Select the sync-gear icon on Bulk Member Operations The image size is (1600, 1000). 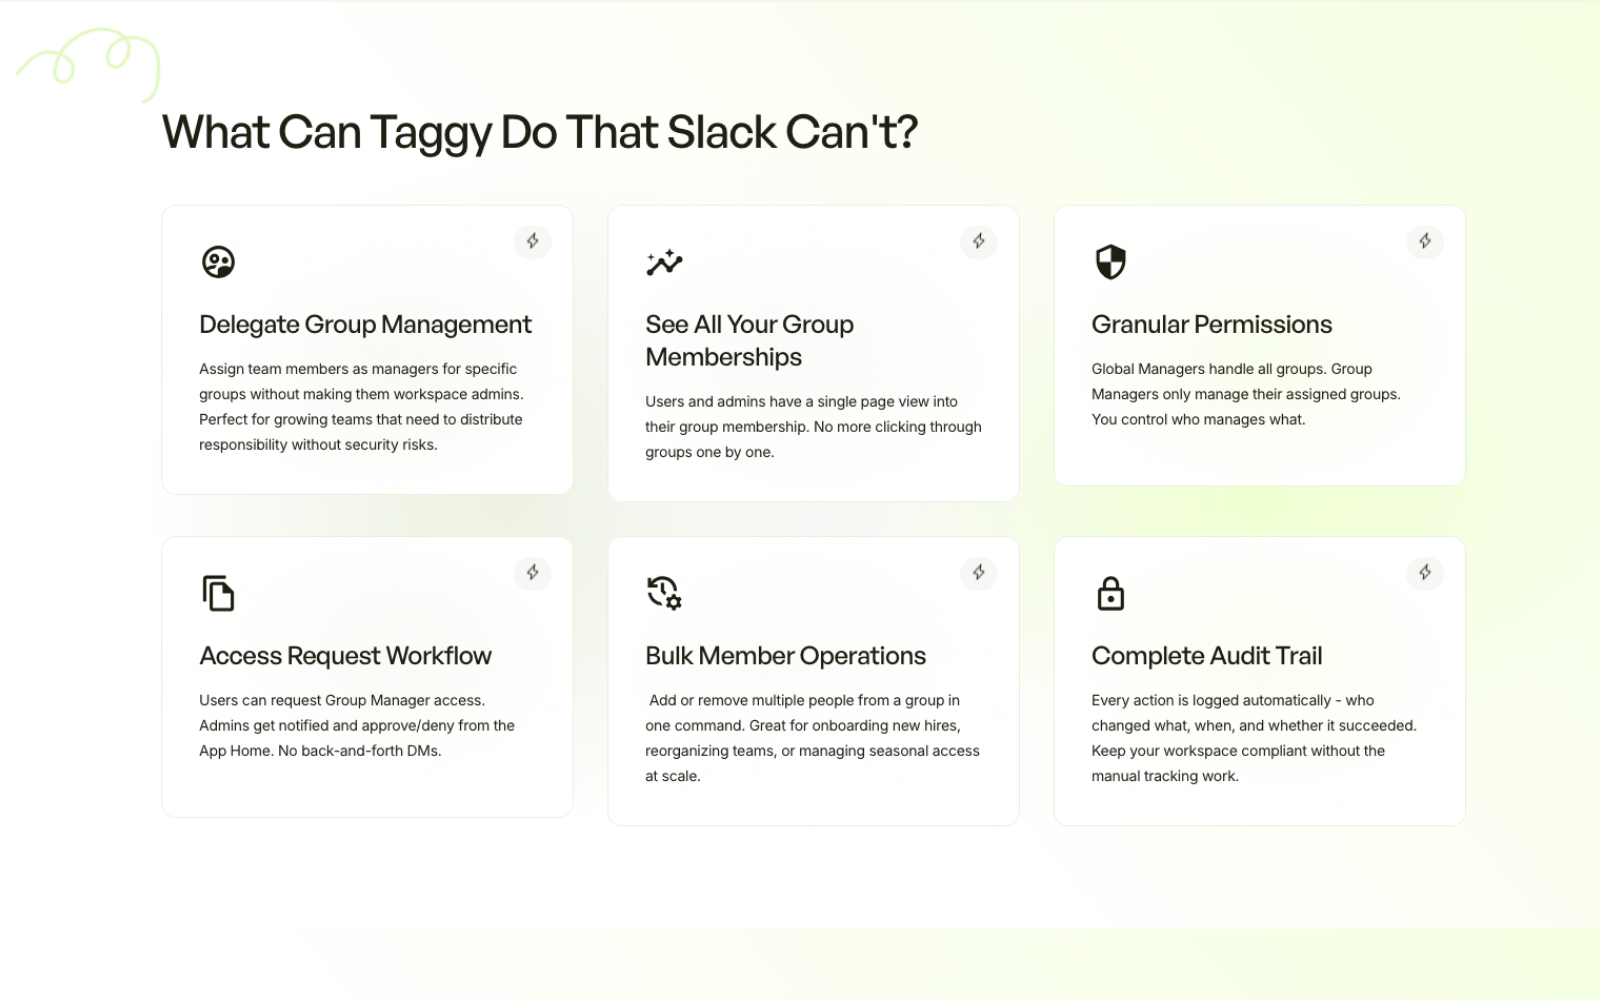coord(664,593)
